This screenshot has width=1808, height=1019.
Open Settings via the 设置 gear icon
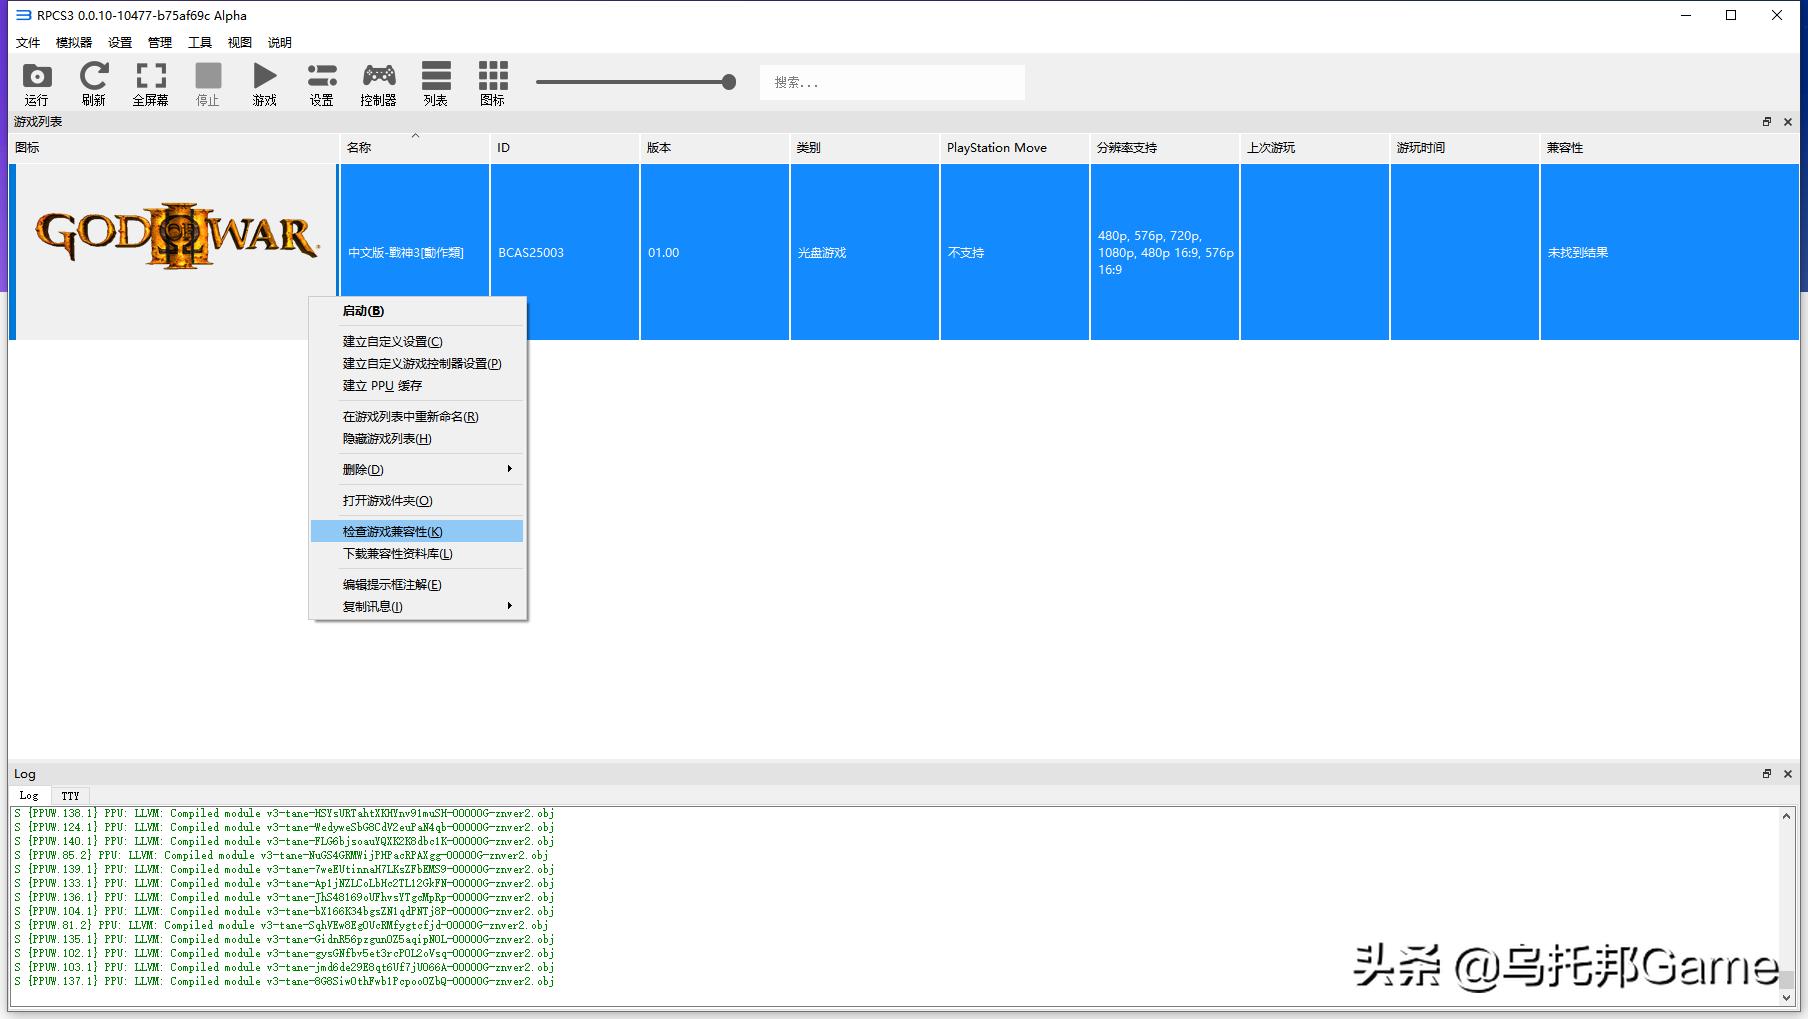[x=320, y=82]
